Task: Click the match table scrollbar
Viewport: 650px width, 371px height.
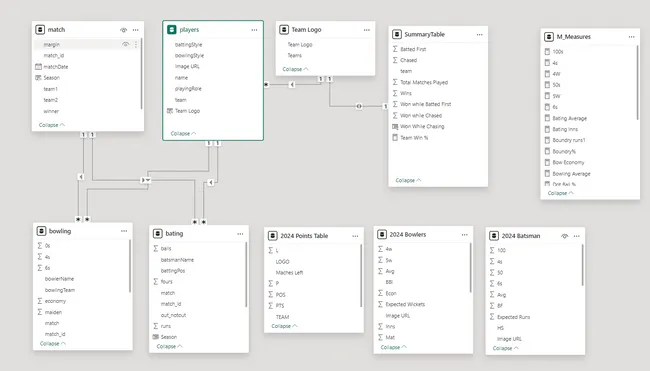Action: pyautogui.click(x=141, y=74)
